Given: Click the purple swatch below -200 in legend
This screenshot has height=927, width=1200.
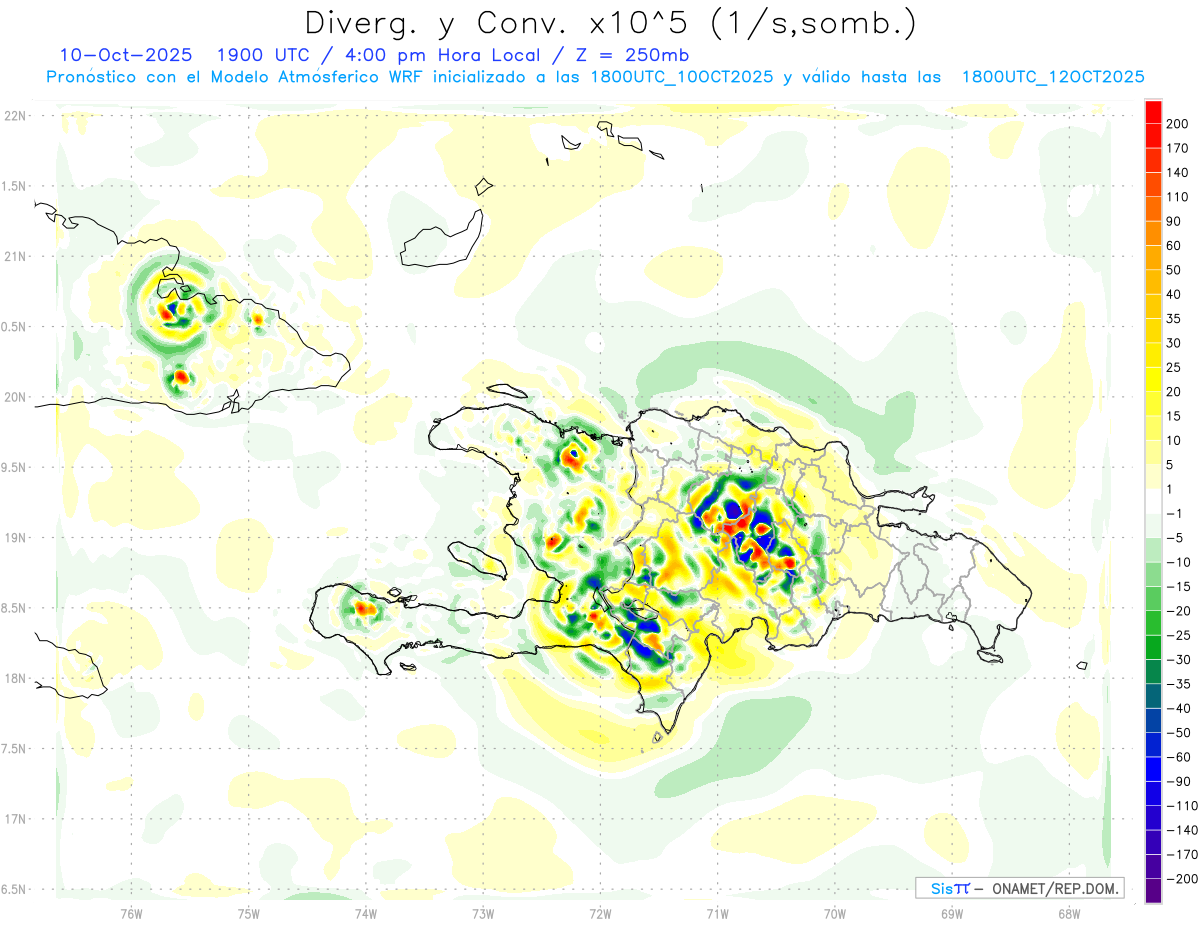Looking at the screenshot, I should click(1153, 891).
